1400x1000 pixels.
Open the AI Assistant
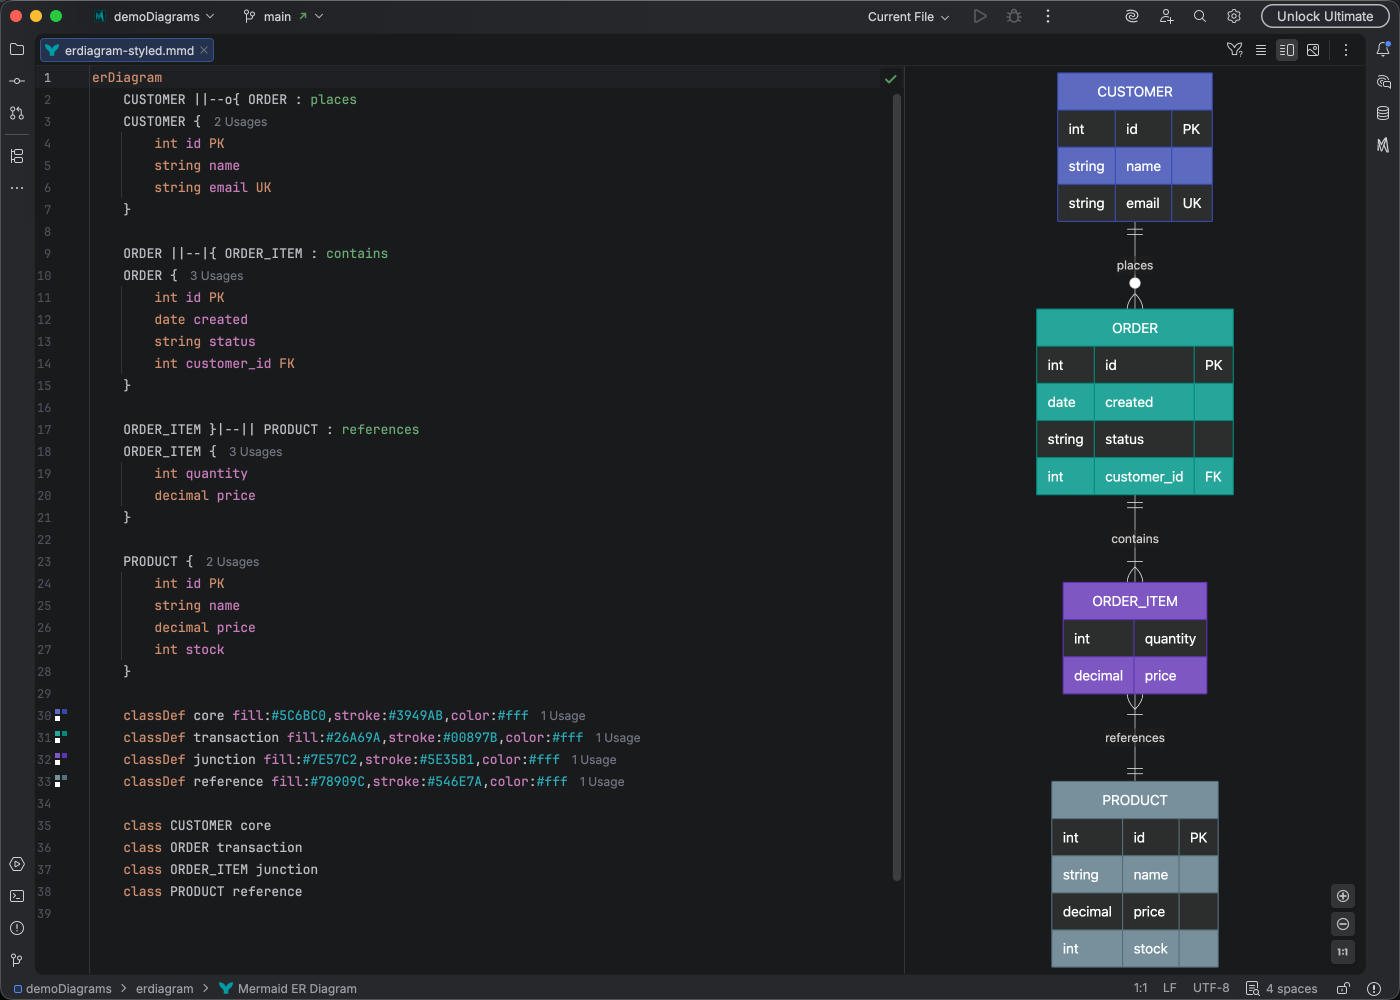[1131, 16]
